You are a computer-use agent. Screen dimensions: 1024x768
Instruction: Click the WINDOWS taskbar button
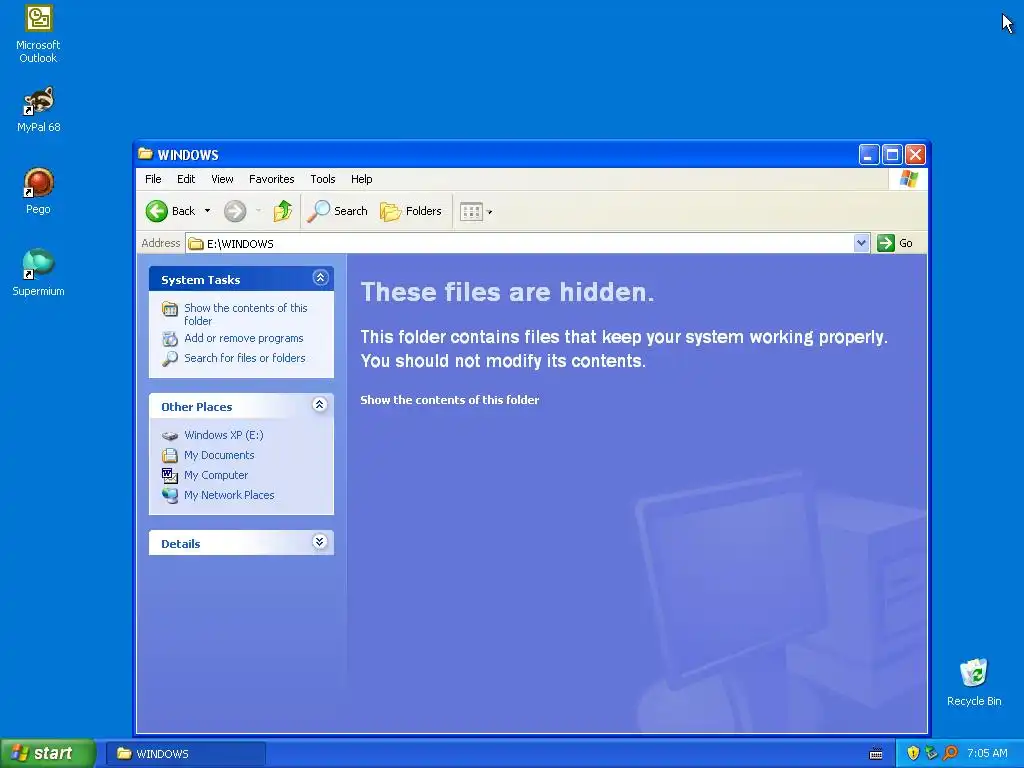[186, 754]
